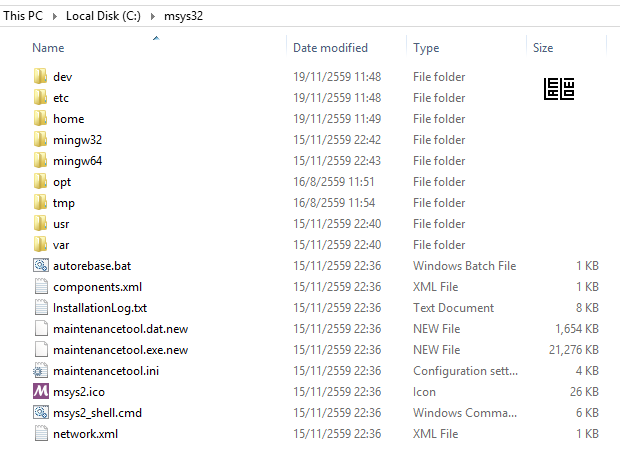Click the maintenancetool.ini settings icon
The image size is (620, 453).
click(x=41, y=370)
